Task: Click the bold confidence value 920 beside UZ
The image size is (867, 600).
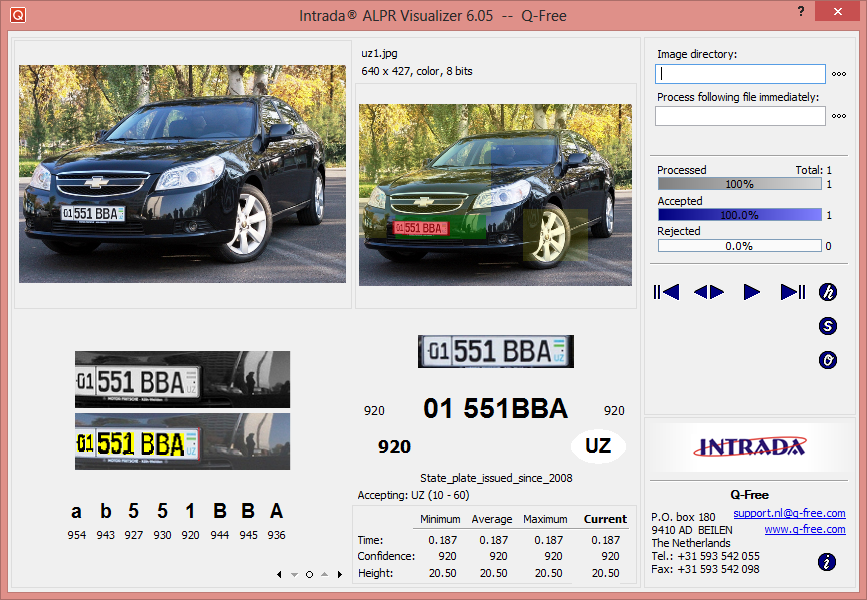Action: pyautogui.click(x=394, y=447)
